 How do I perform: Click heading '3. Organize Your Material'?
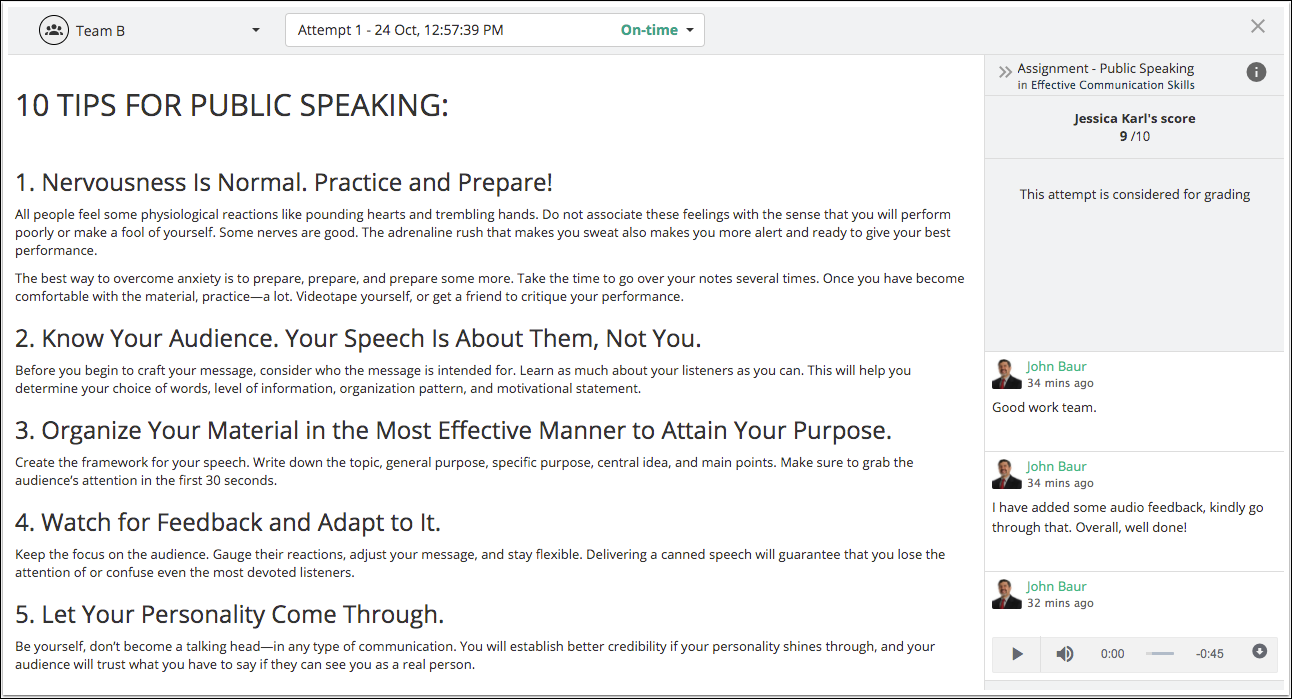click(x=453, y=431)
